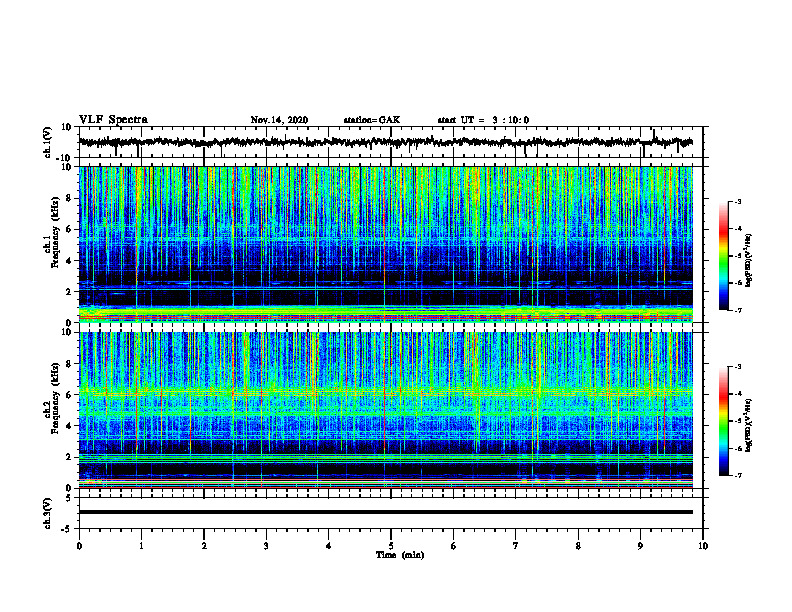Click the ch.3 flat voltage trace

click(386, 512)
